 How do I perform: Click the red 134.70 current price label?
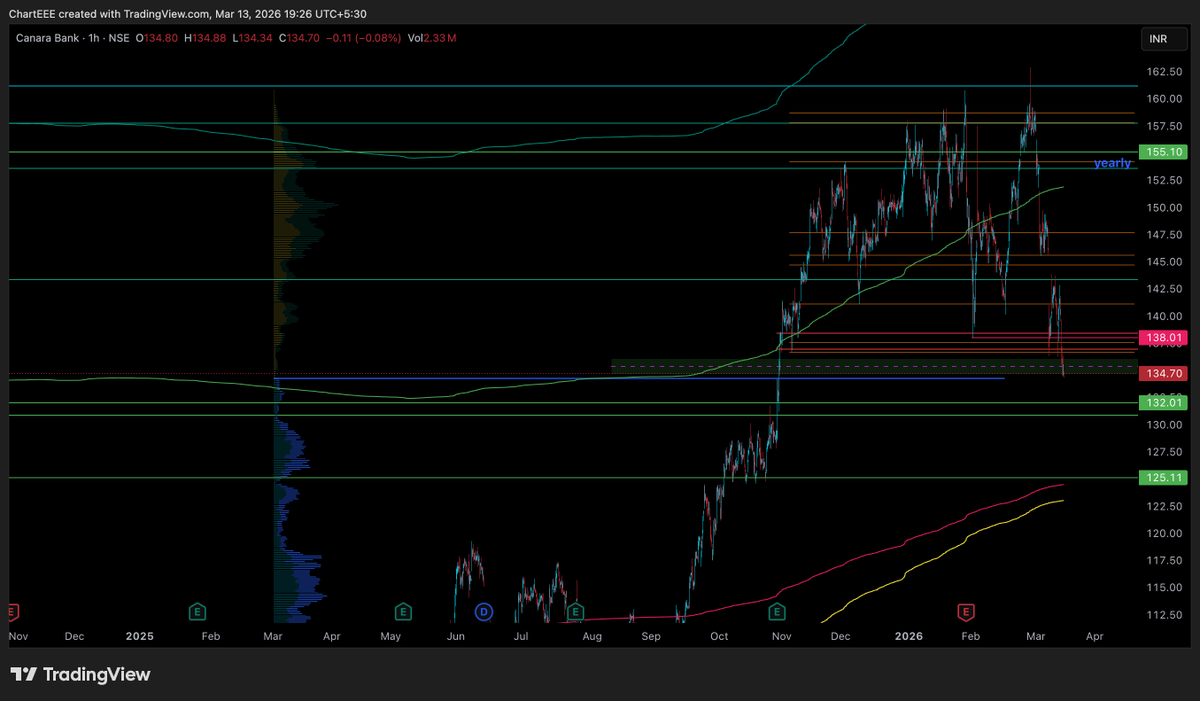[x=1162, y=373]
